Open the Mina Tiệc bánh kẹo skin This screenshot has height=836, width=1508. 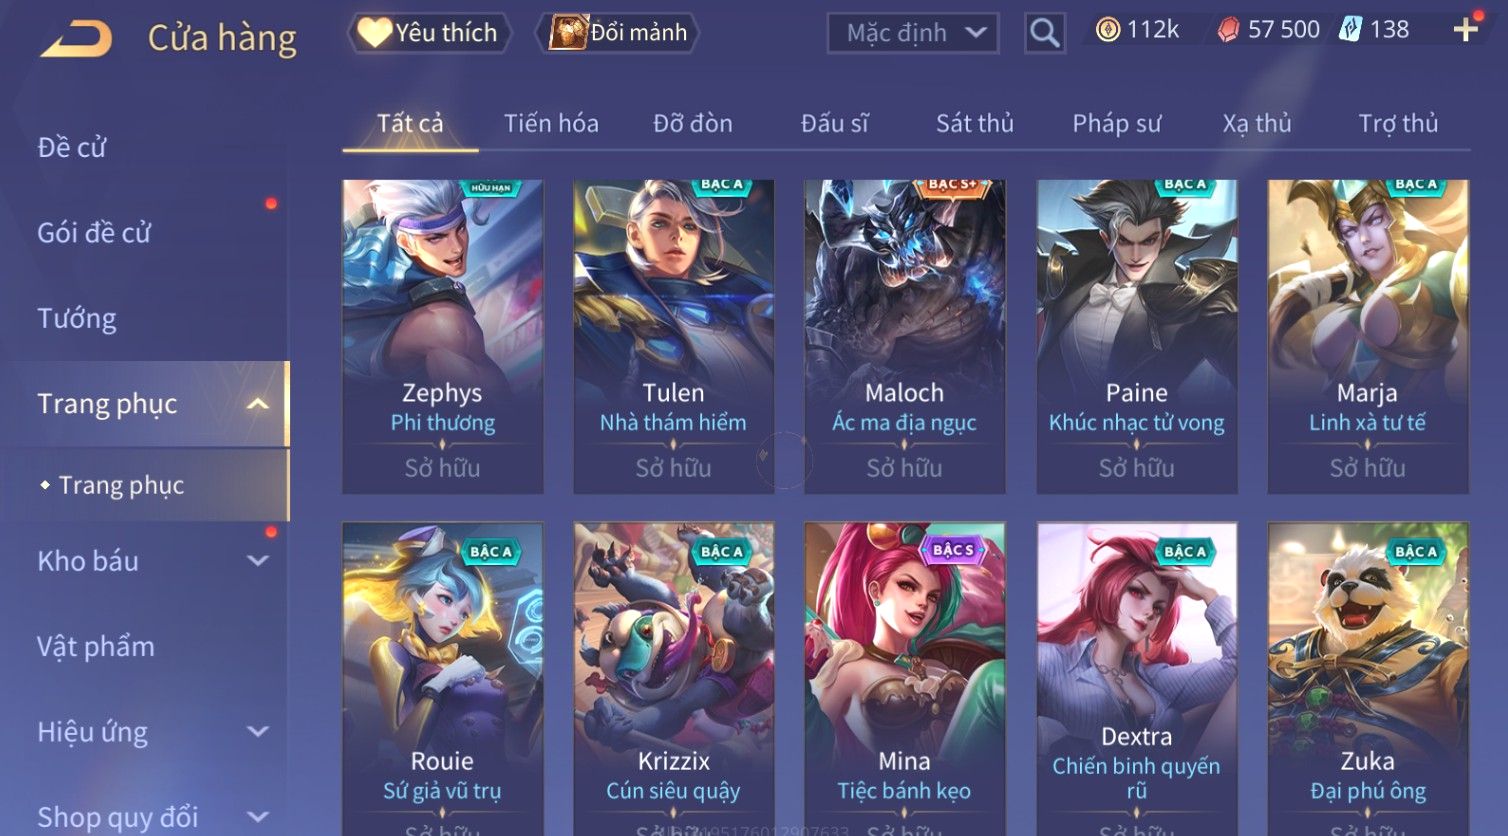(904, 678)
